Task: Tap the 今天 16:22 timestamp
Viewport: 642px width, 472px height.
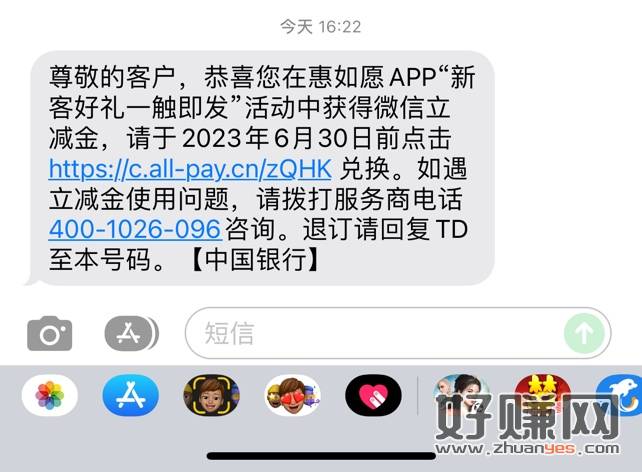Action: [x=321, y=27]
